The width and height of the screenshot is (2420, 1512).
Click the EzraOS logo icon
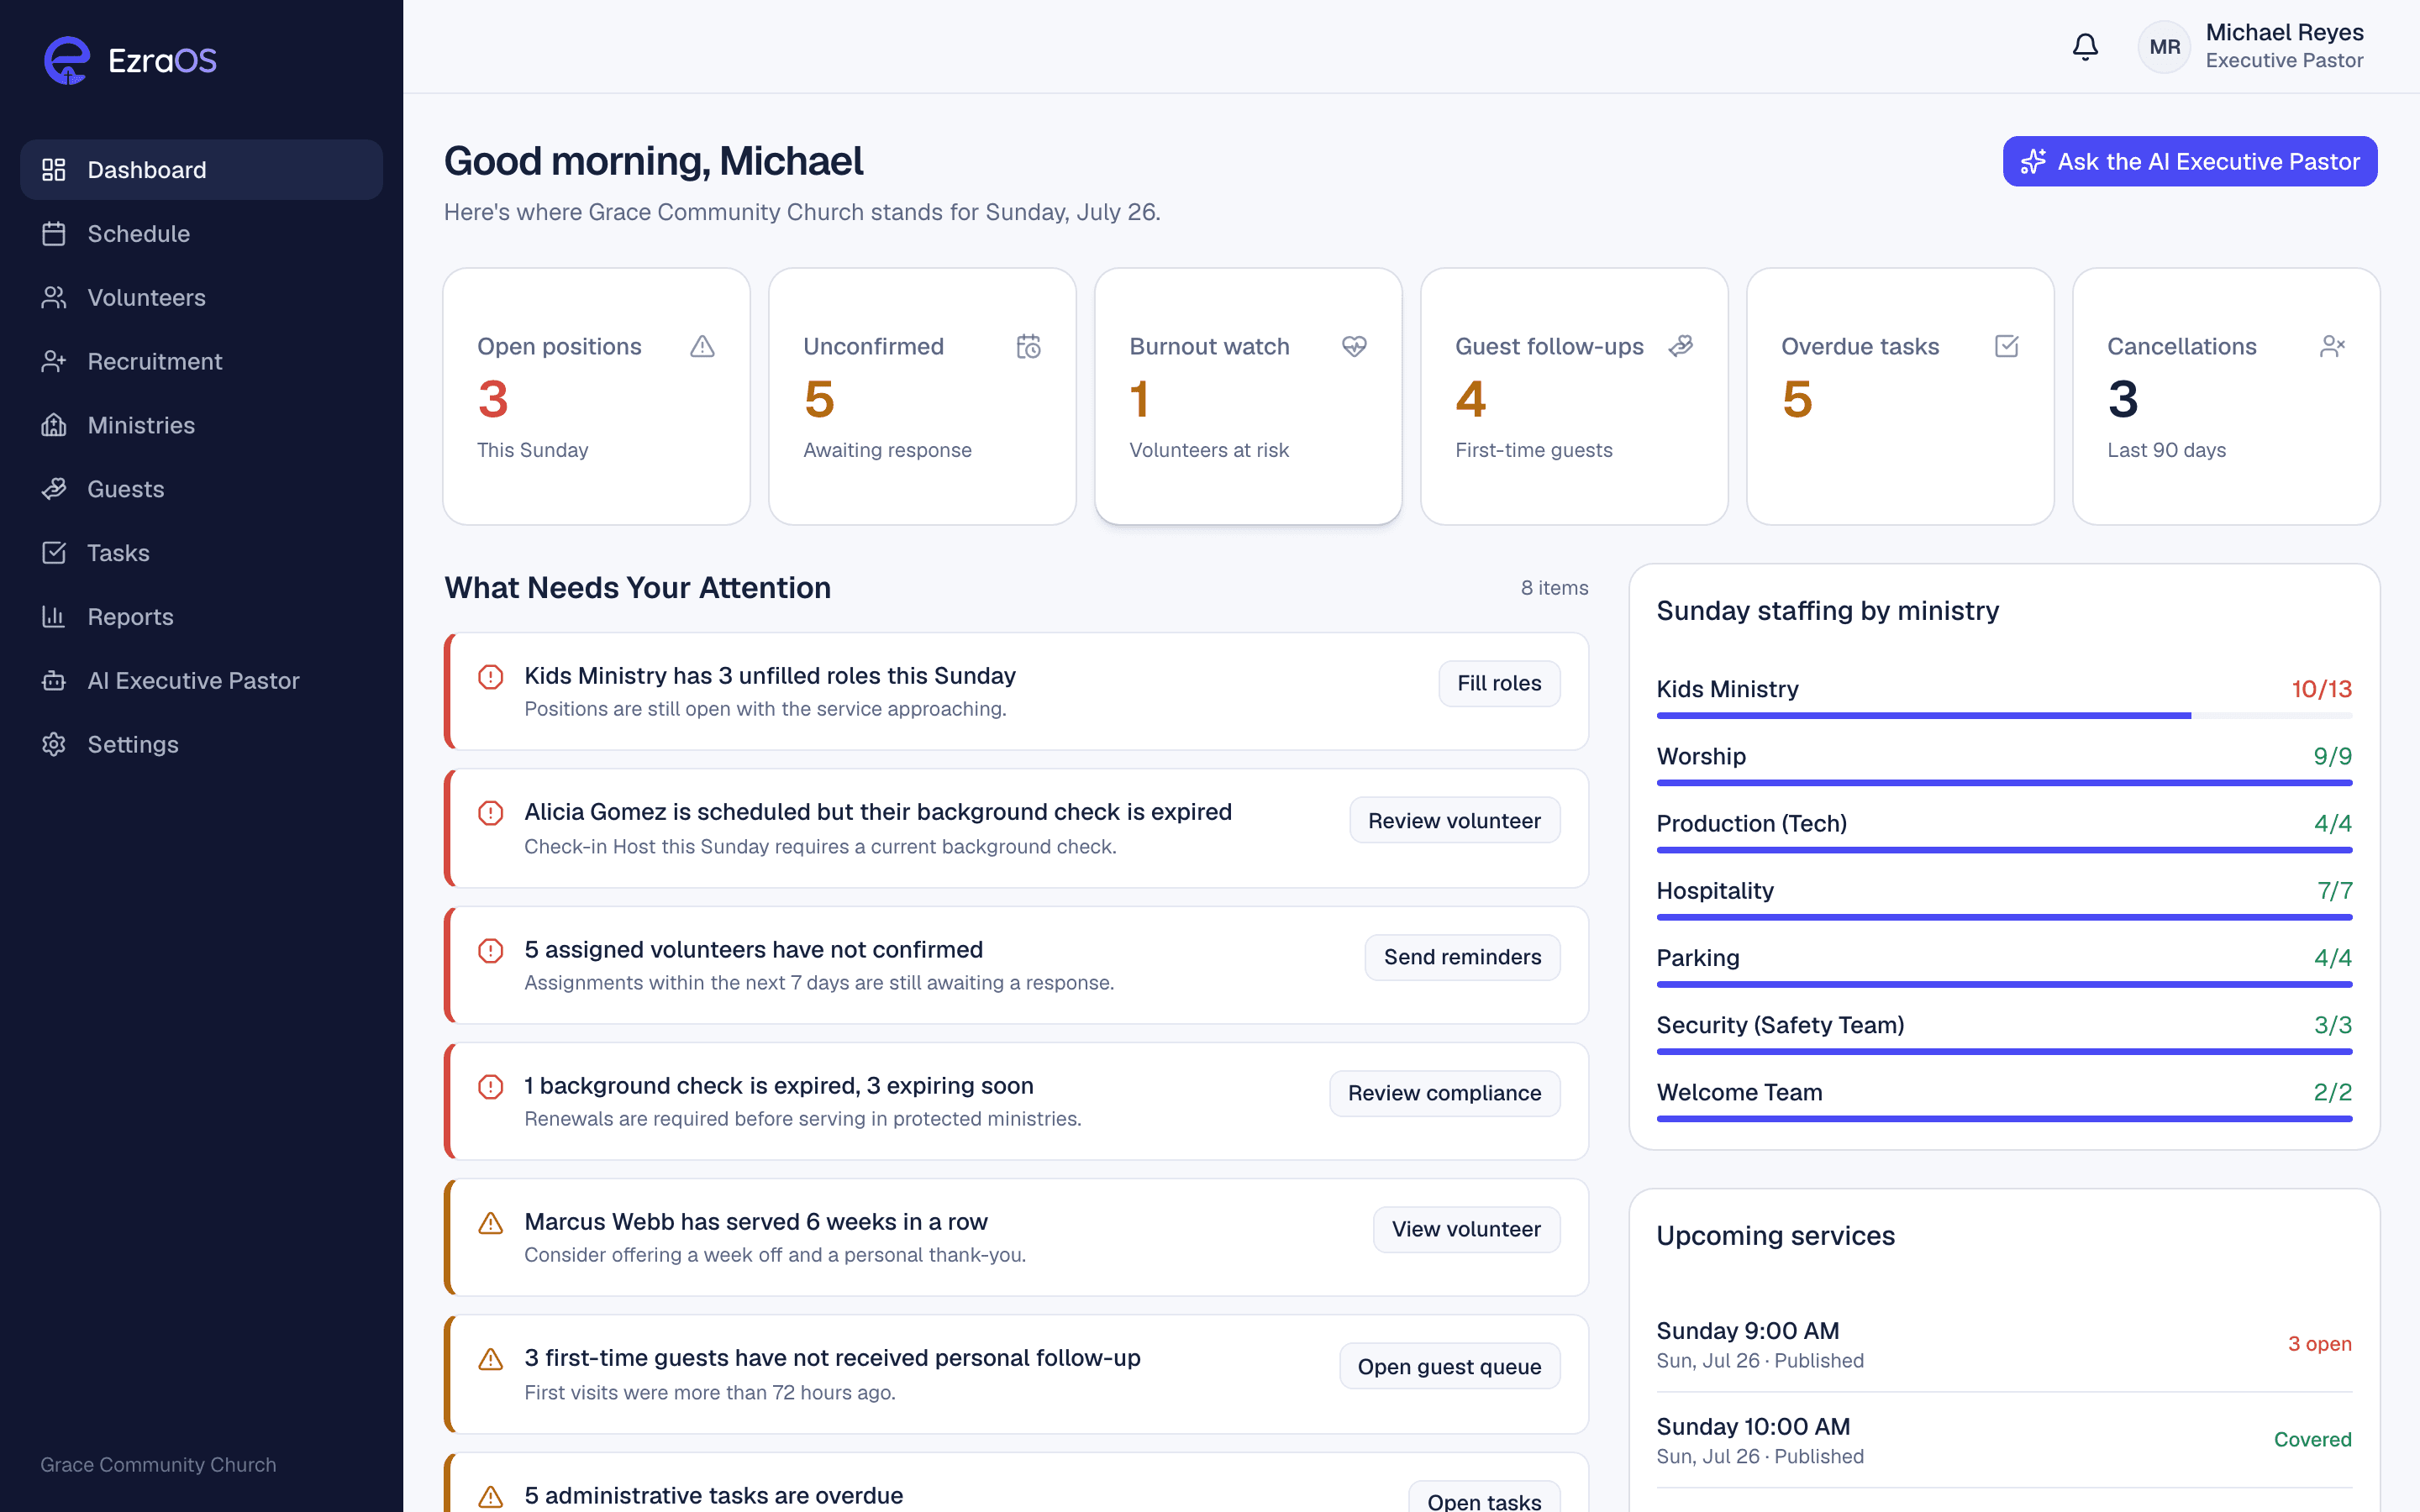[x=67, y=60]
